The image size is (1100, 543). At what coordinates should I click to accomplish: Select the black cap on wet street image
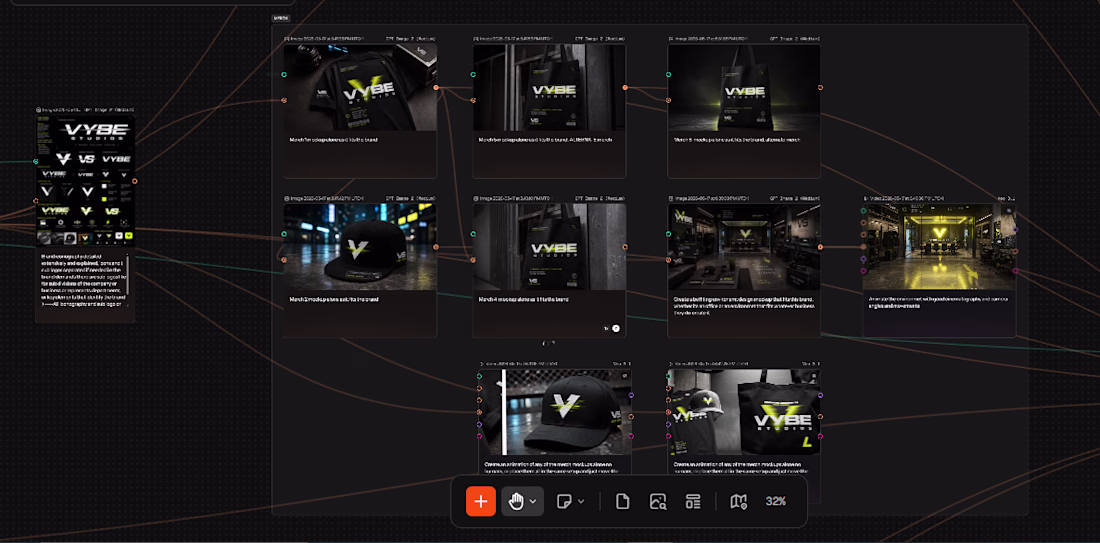[360, 246]
